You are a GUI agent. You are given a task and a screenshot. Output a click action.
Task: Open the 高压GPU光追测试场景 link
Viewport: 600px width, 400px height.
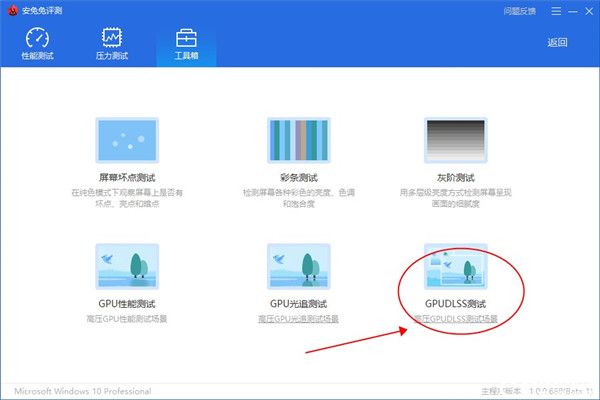[298, 318]
